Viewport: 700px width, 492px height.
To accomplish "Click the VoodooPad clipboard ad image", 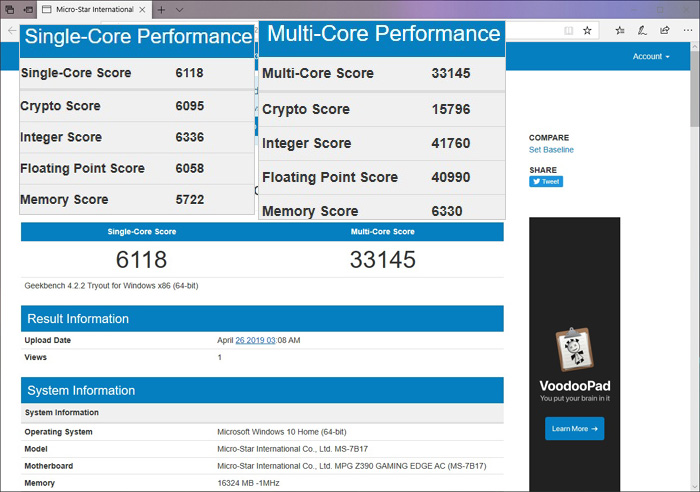I will click(x=575, y=349).
